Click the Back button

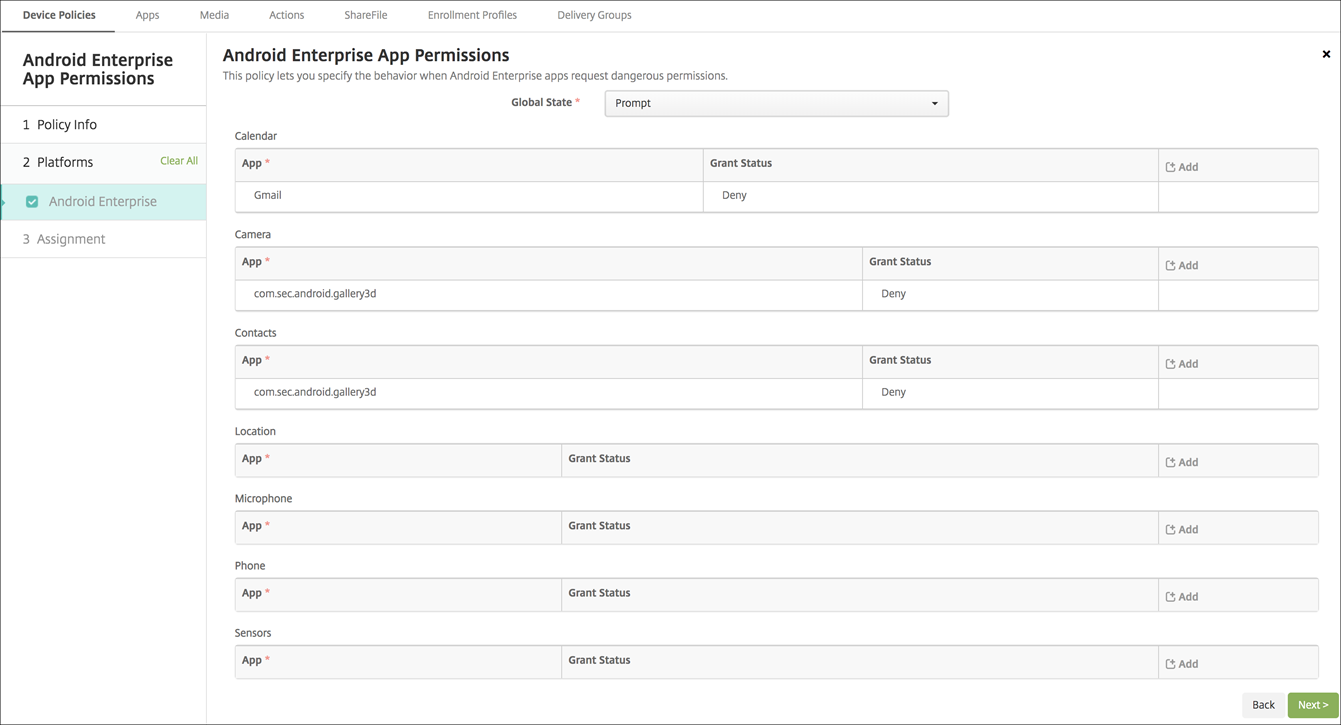pos(1263,705)
